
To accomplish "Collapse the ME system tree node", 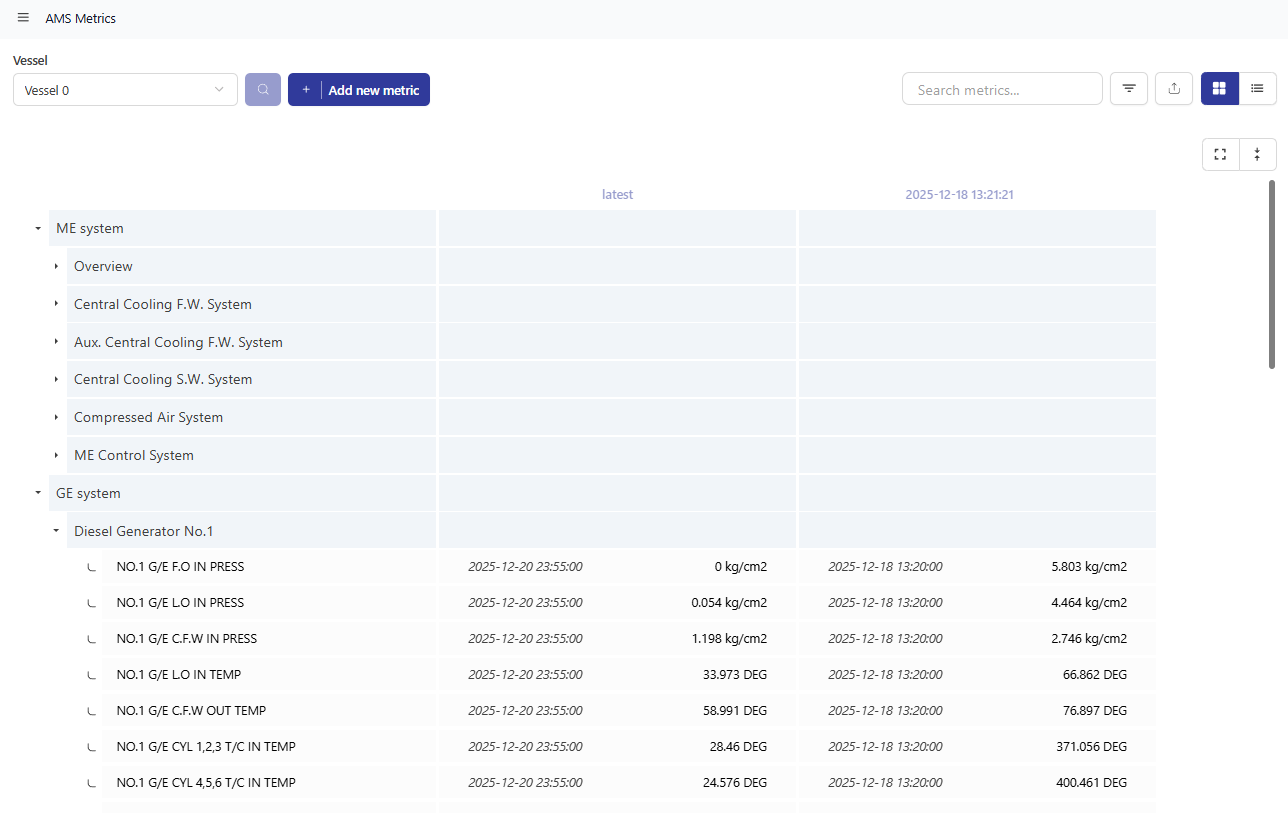I will tap(38, 228).
